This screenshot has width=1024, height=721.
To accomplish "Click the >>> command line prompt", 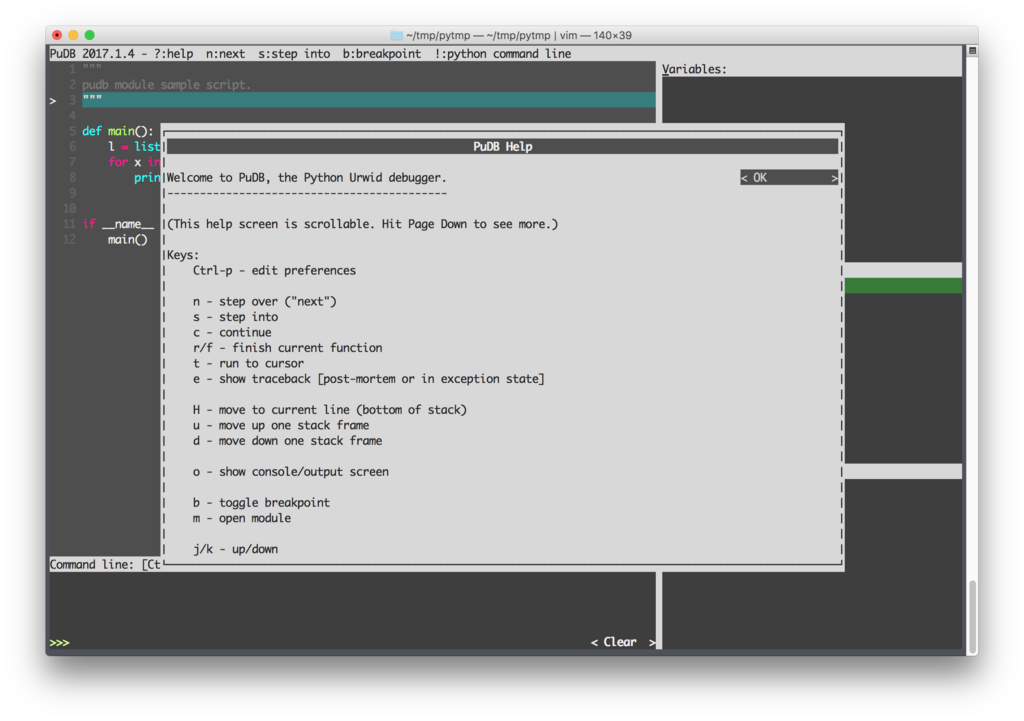I will click(x=59, y=643).
